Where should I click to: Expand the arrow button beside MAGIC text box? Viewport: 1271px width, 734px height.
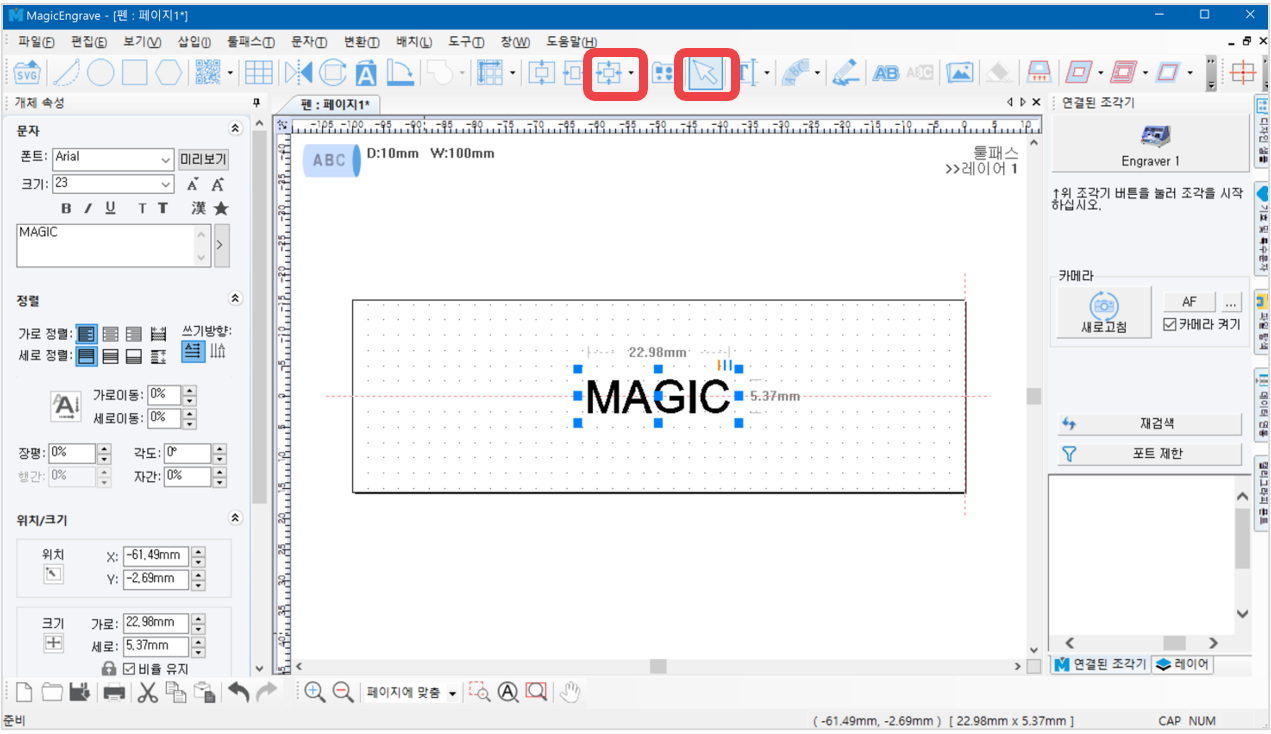pos(222,245)
